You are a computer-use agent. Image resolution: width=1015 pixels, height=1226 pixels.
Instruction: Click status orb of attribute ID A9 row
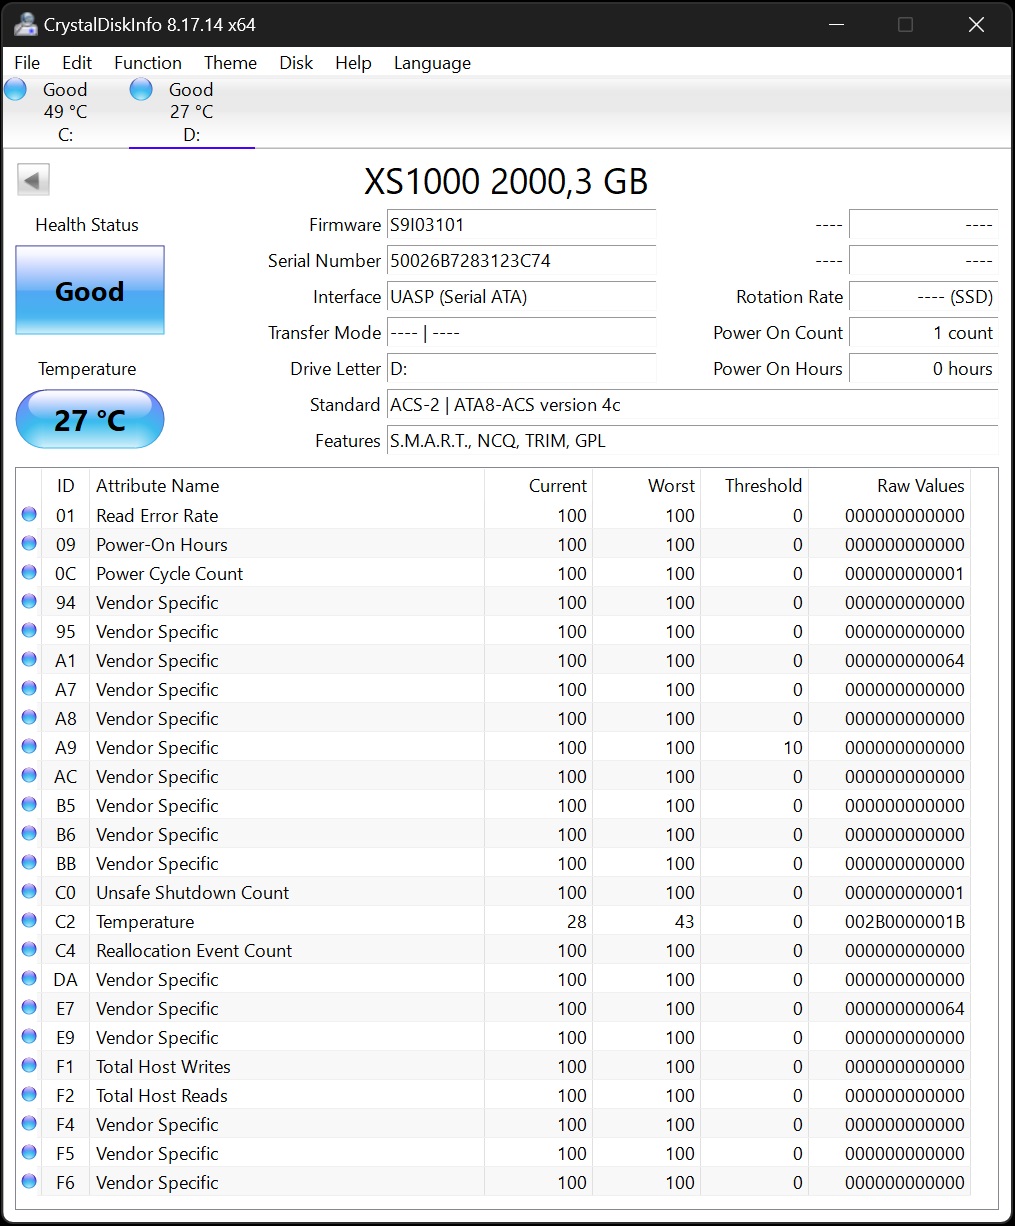[x=29, y=747]
